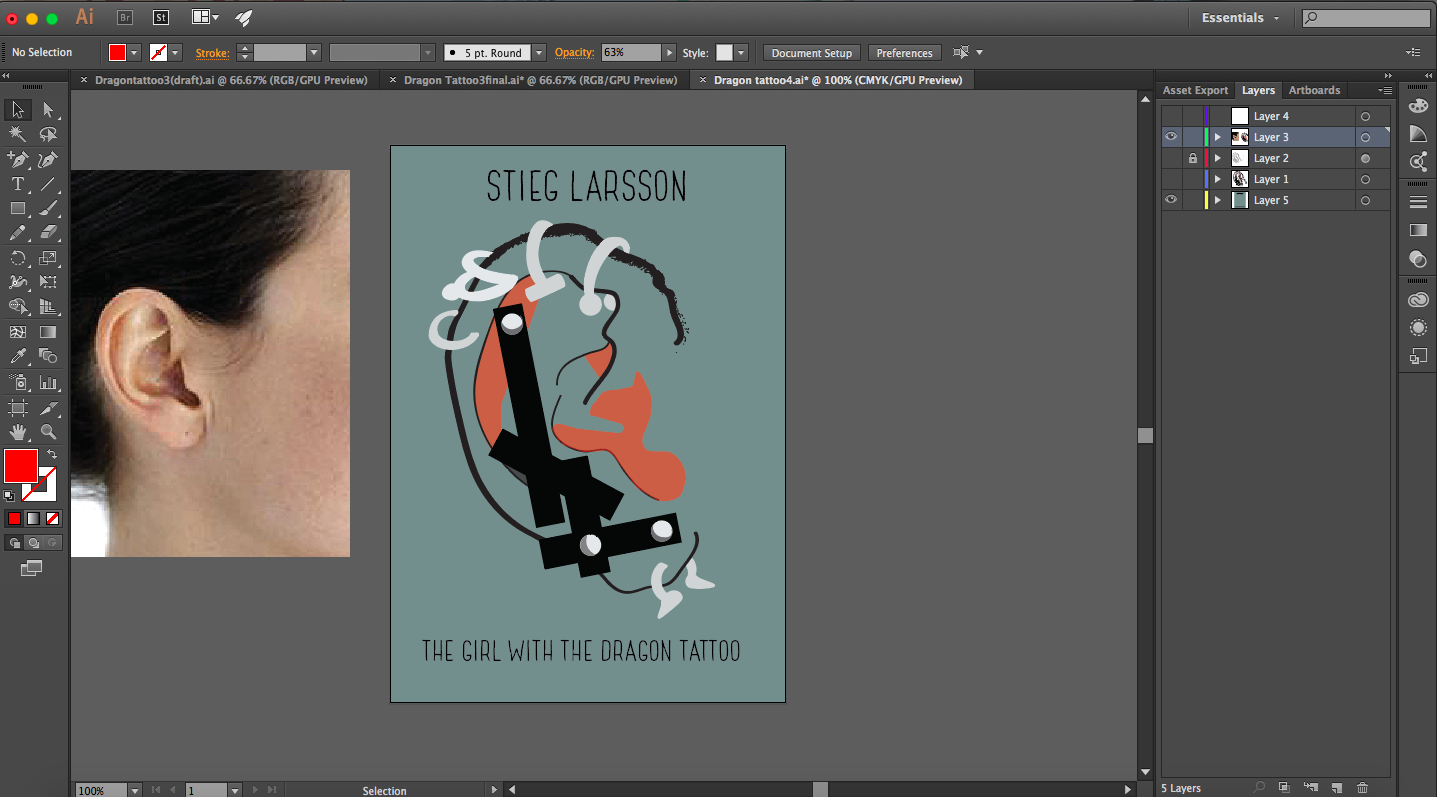Pick the Blend tool

point(48,356)
